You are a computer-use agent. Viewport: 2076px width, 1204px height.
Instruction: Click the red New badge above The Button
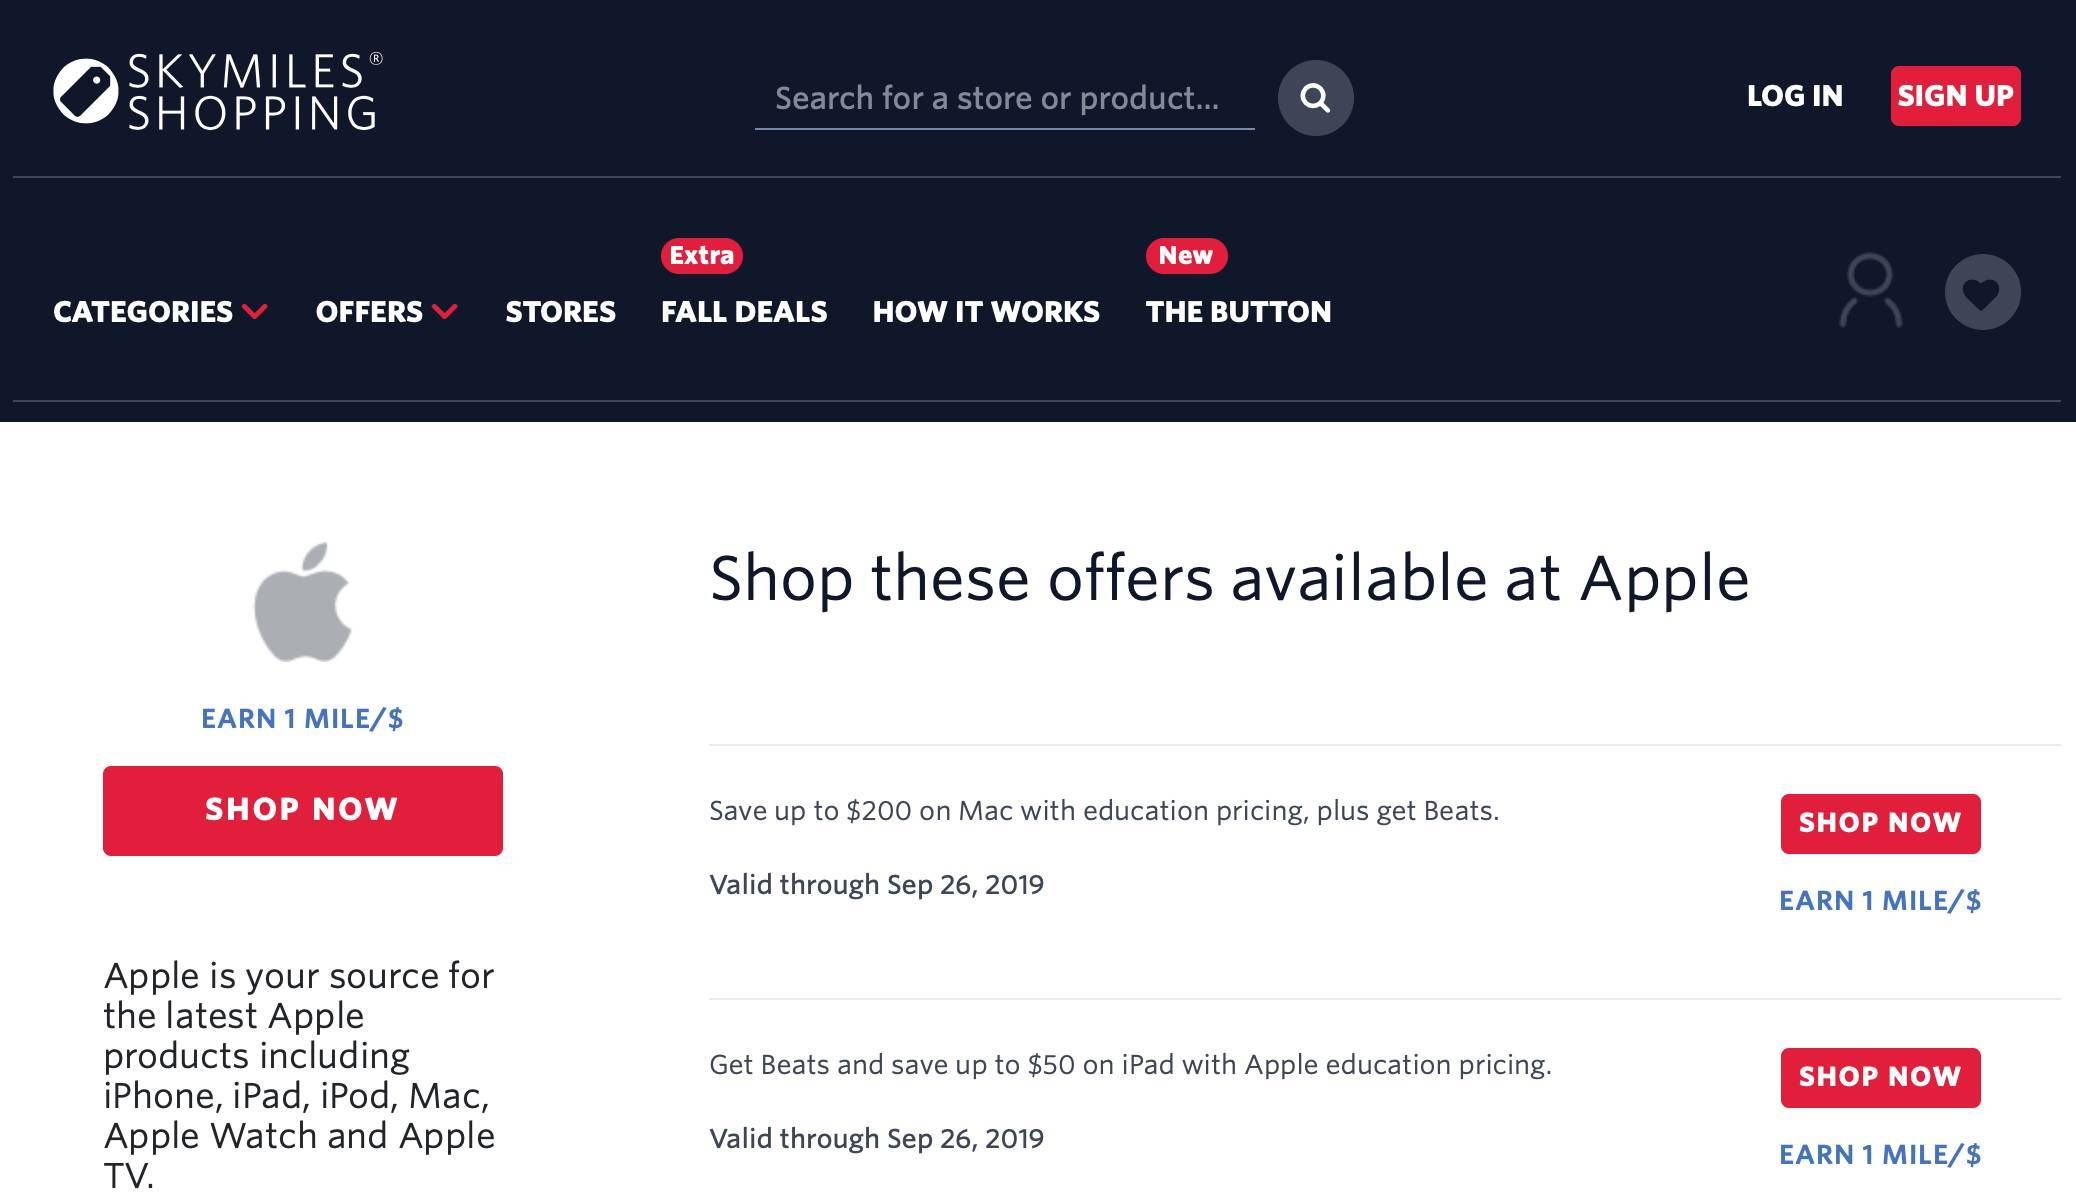point(1186,255)
